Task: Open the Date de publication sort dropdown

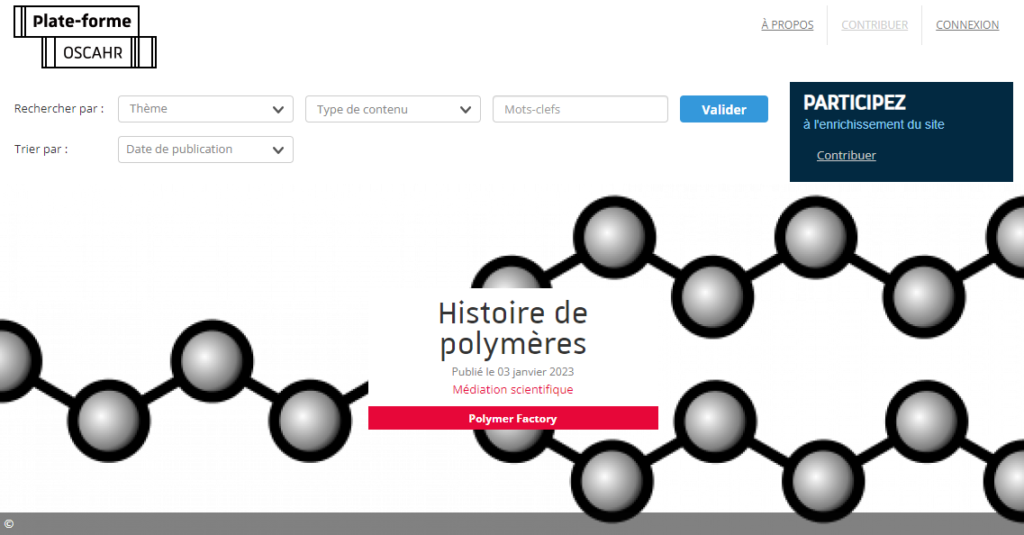Action: coord(206,150)
